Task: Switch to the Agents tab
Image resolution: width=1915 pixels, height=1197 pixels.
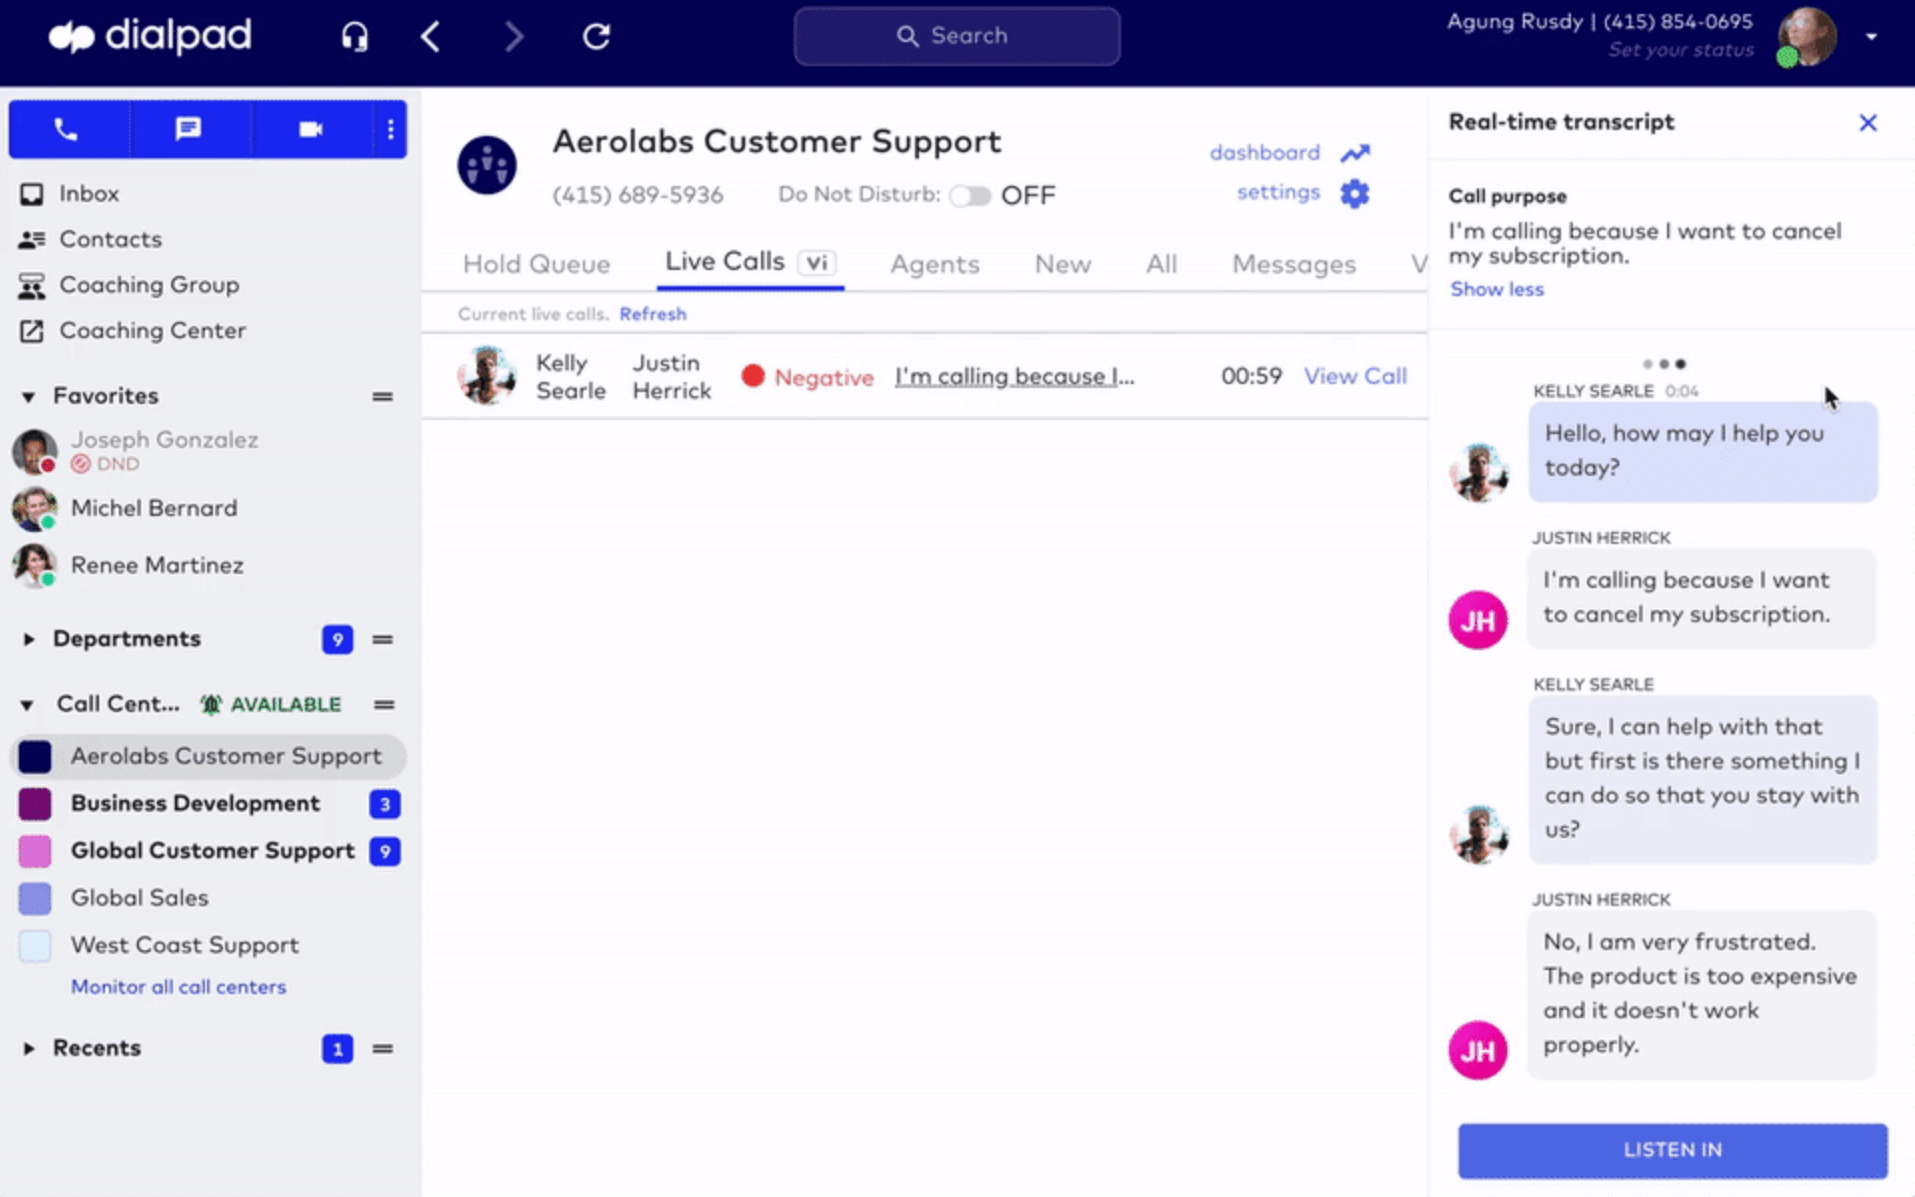Action: click(935, 264)
